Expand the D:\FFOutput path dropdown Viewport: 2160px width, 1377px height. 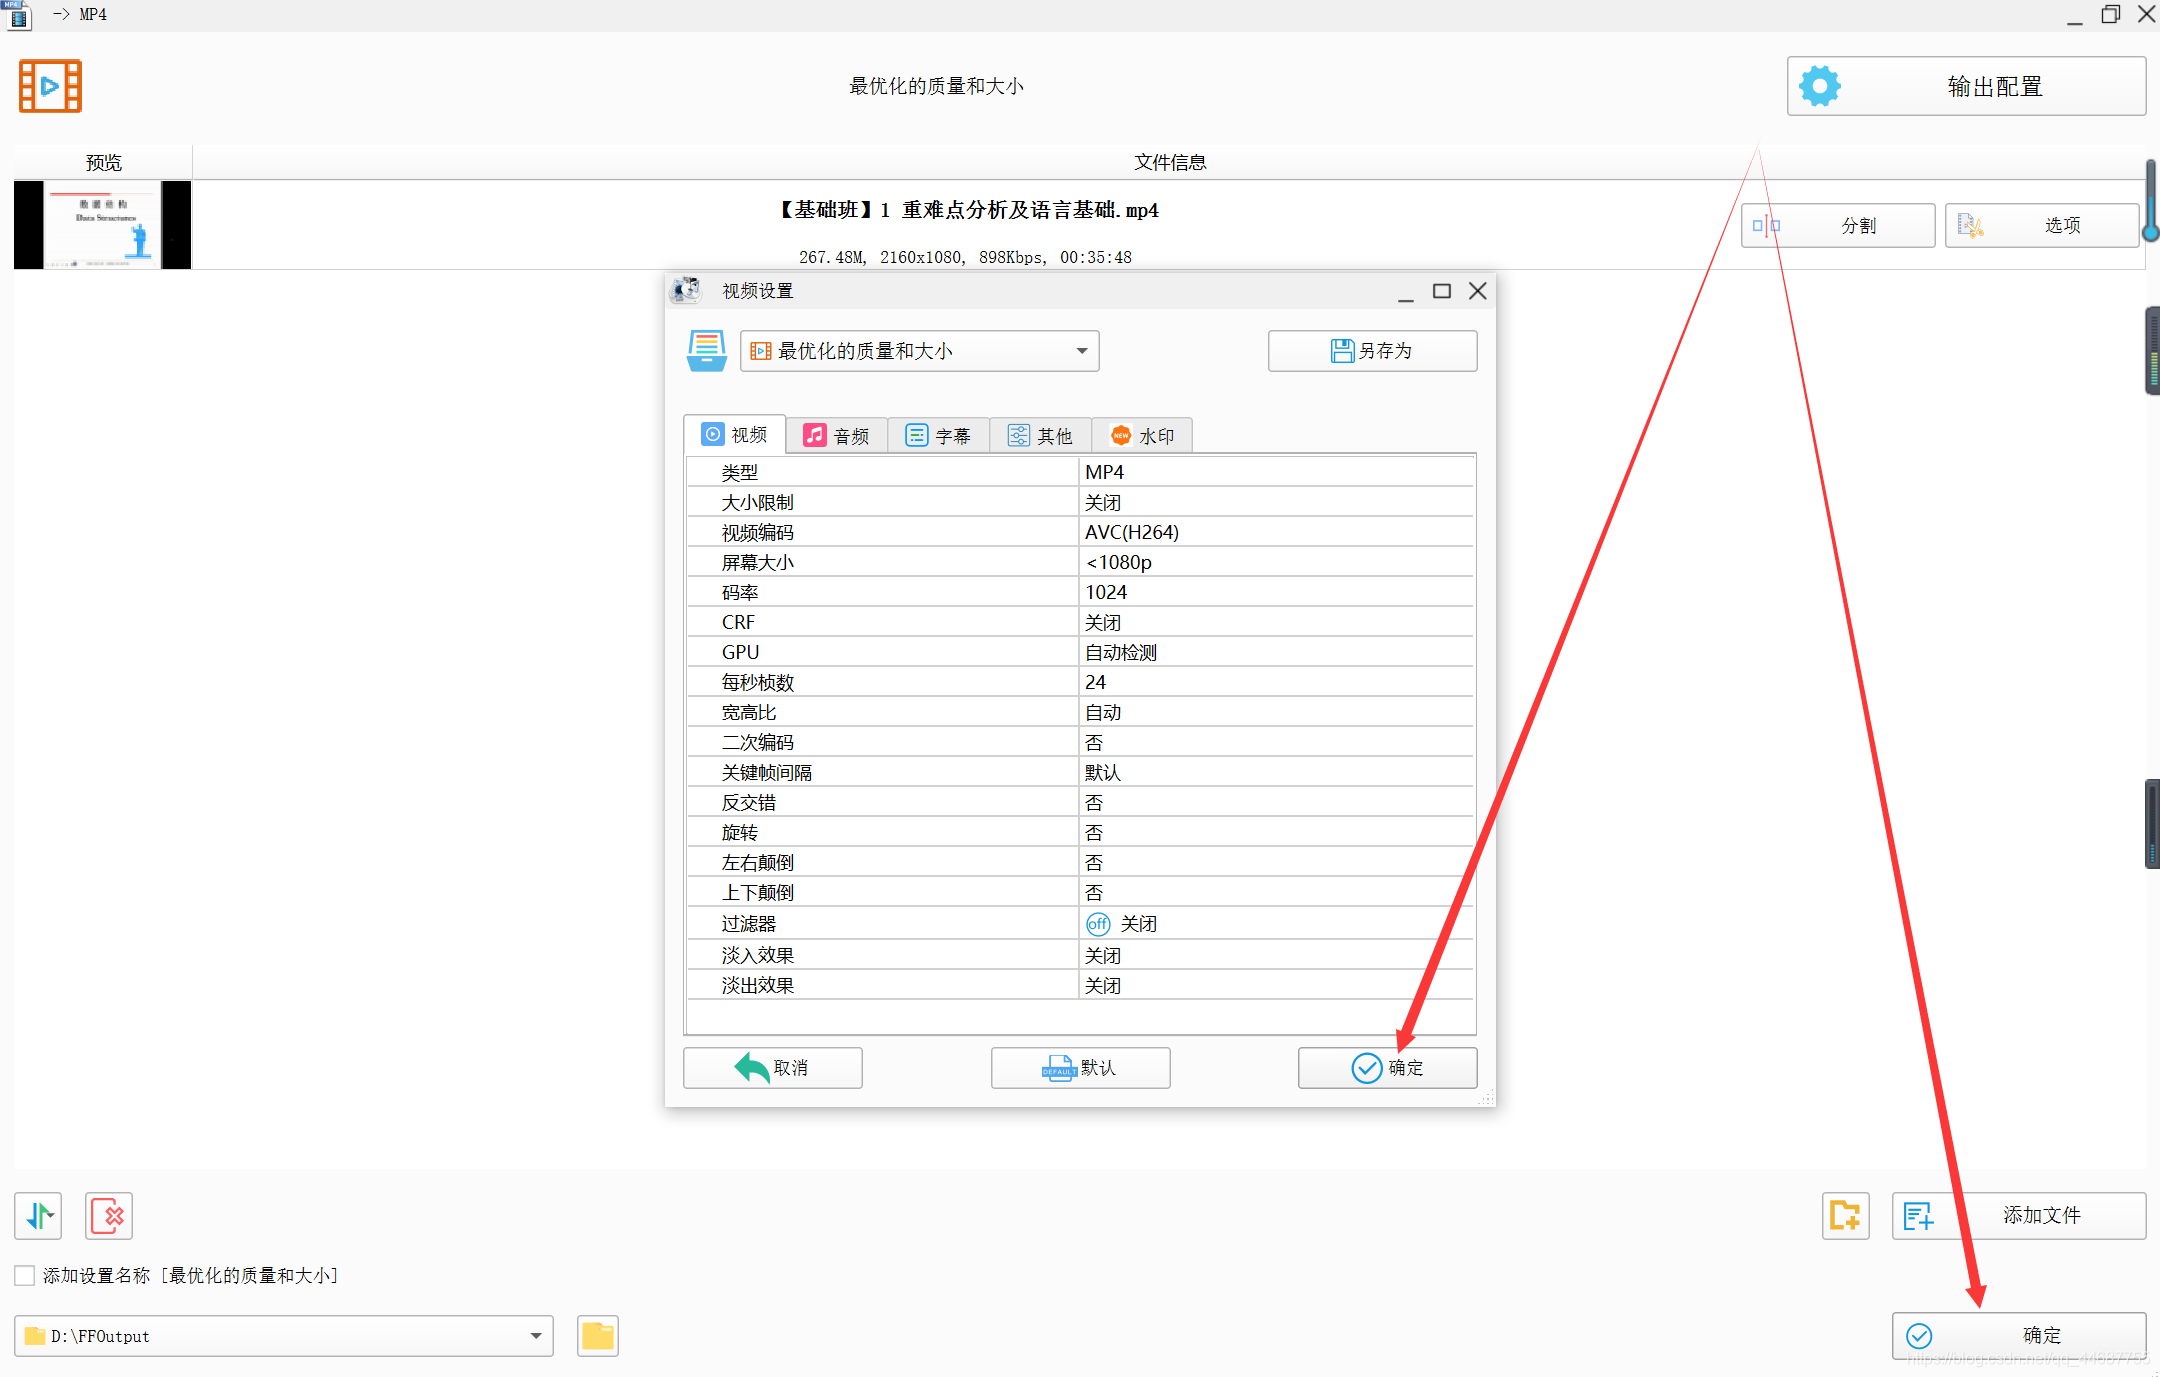[x=535, y=1336]
